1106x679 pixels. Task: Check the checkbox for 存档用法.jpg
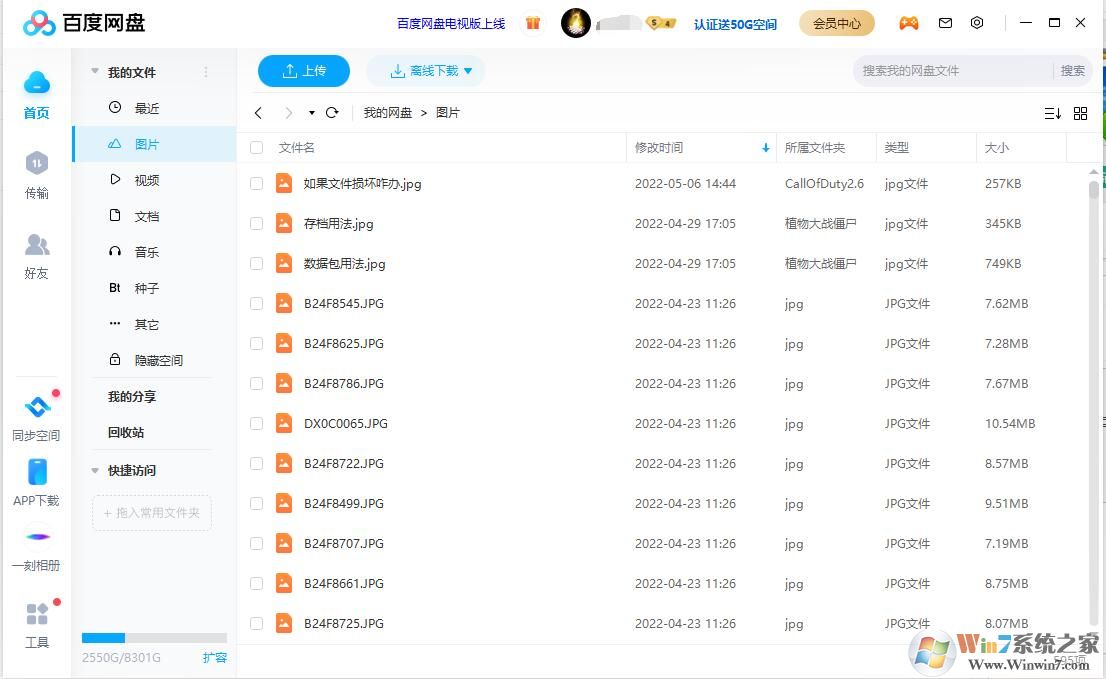pyautogui.click(x=257, y=223)
